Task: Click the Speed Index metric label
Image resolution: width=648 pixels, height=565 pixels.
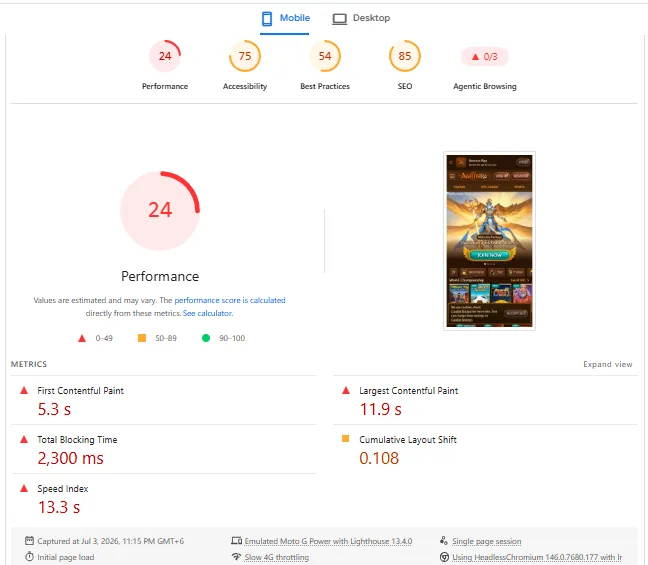Action: coord(63,489)
